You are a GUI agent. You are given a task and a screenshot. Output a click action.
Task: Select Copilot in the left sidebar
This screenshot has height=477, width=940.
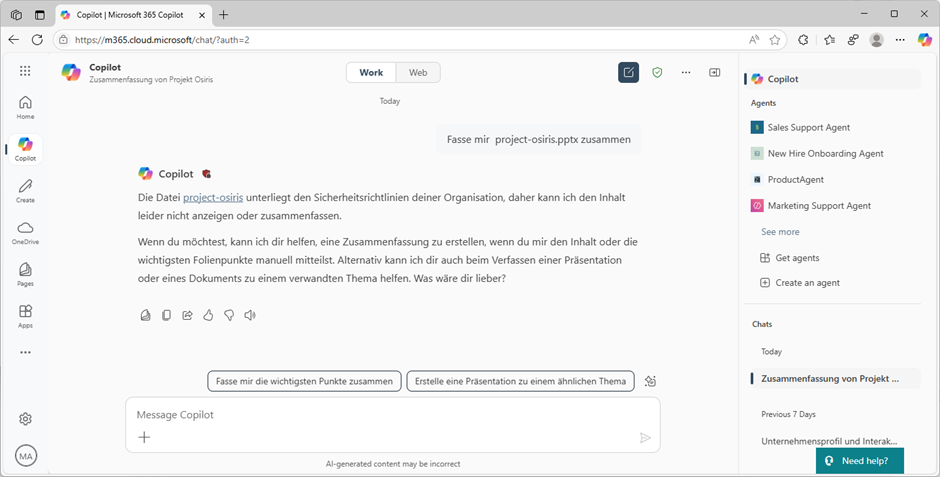pos(25,149)
